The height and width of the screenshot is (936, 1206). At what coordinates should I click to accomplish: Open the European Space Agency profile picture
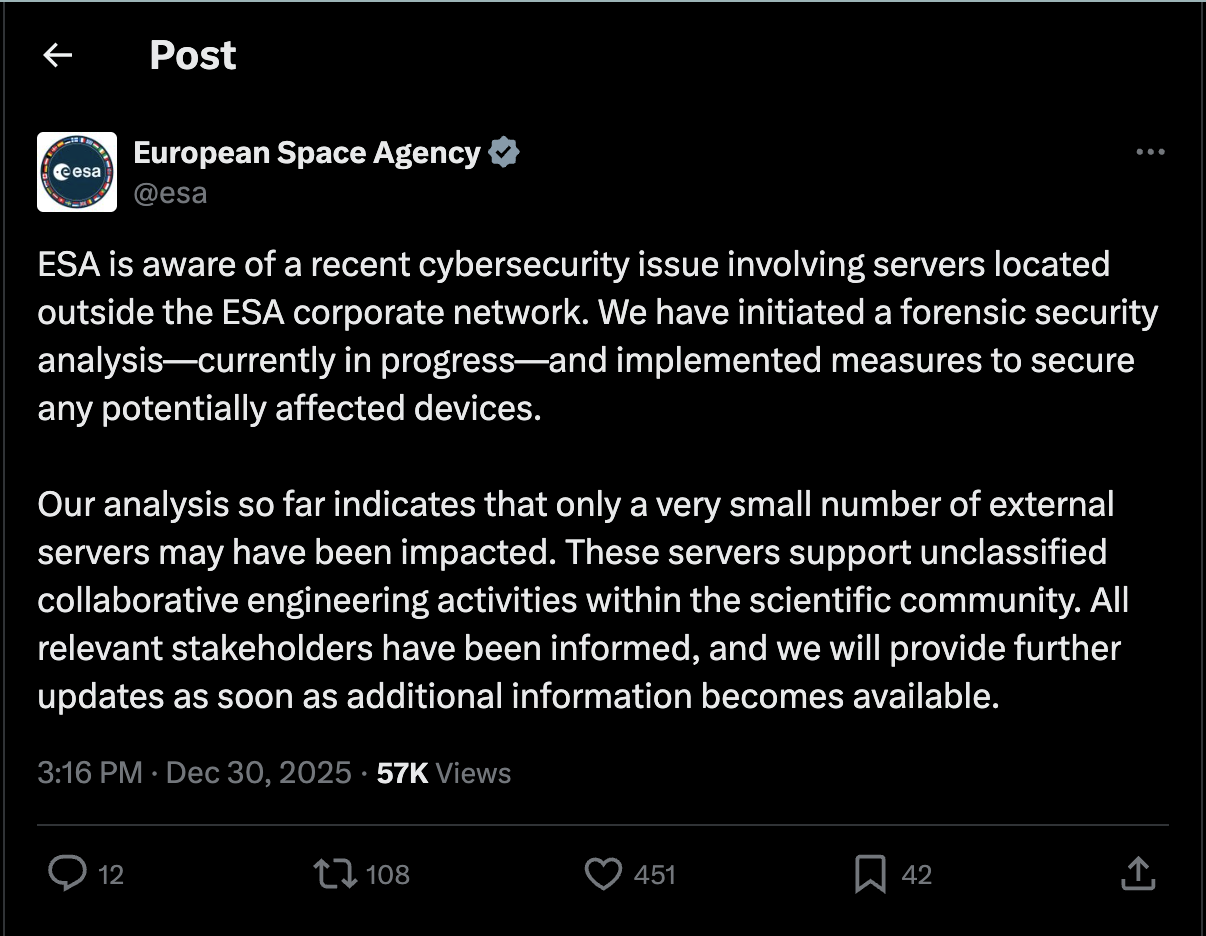(77, 171)
